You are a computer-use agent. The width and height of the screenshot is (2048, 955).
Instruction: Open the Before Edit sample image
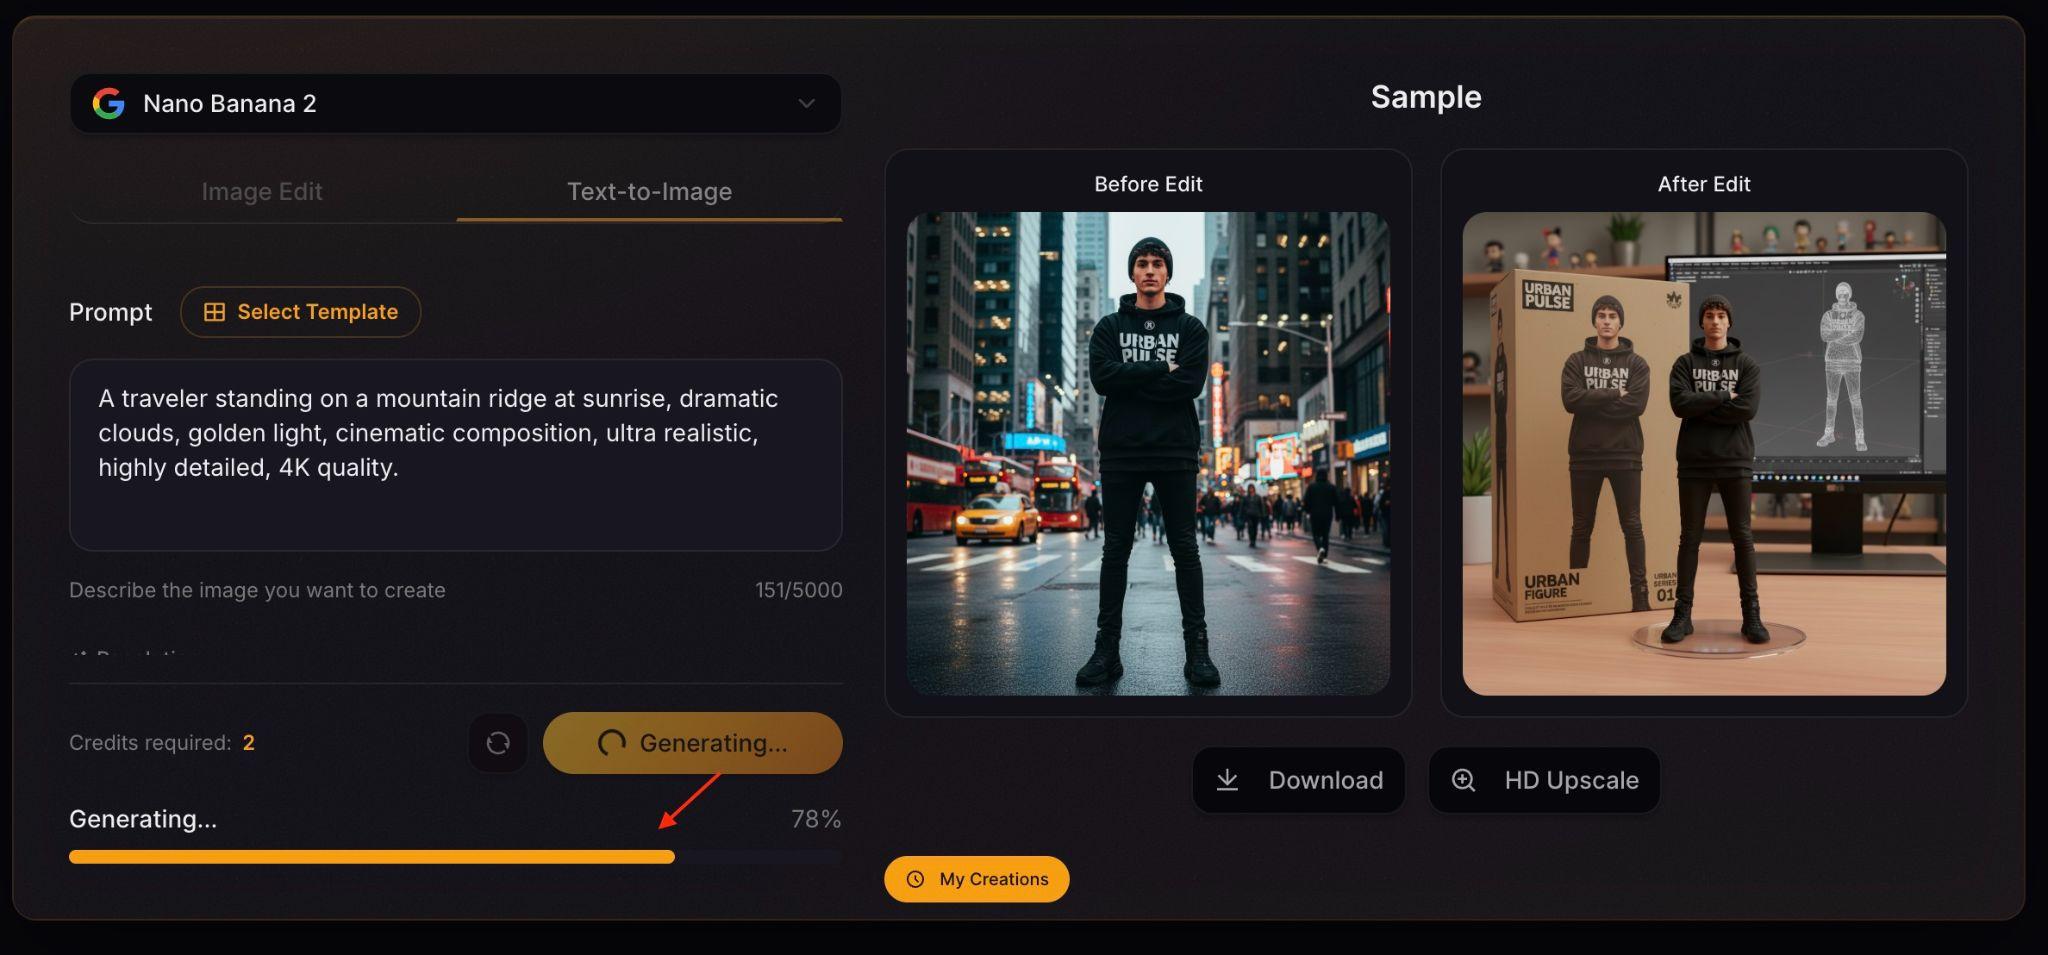(1148, 453)
